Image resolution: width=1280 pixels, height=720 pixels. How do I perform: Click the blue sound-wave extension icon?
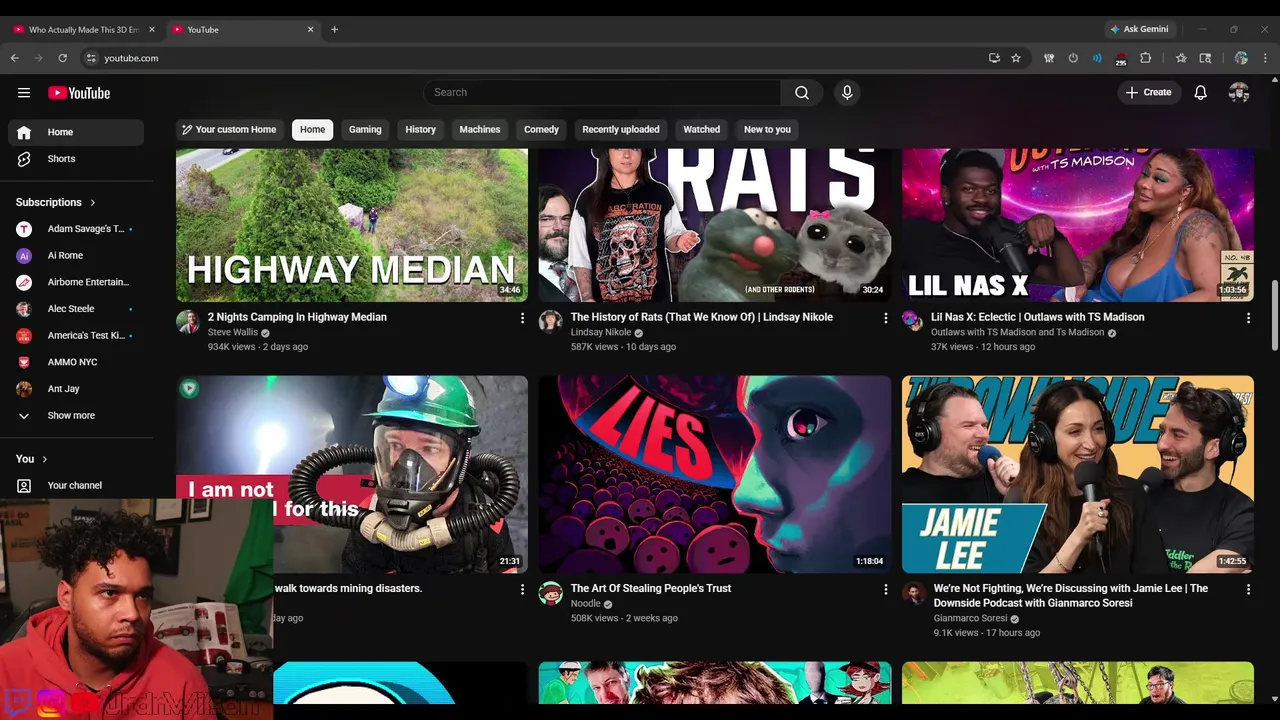click(x=1097, y=58)
